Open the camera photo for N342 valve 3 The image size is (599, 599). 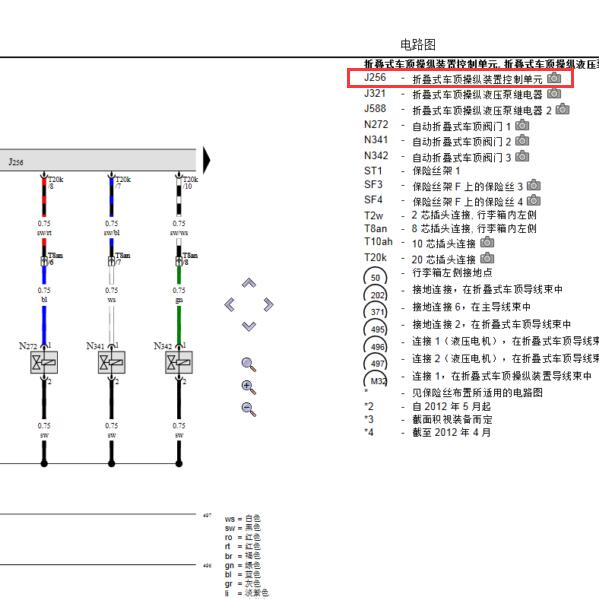click(x=522, y=156)
